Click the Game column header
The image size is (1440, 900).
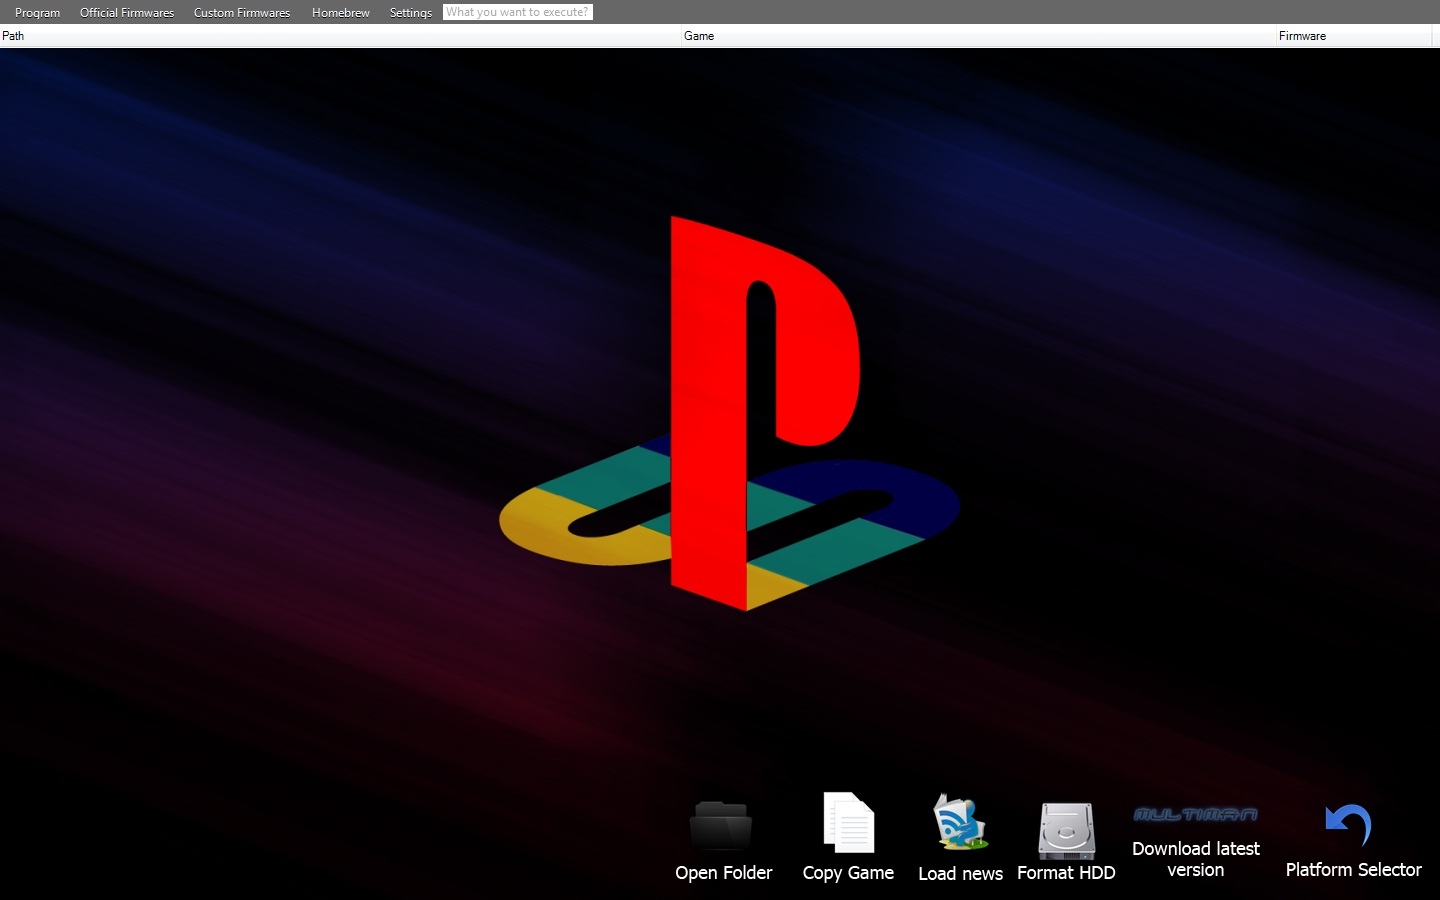pyautogui.click(x=979, y=36)
